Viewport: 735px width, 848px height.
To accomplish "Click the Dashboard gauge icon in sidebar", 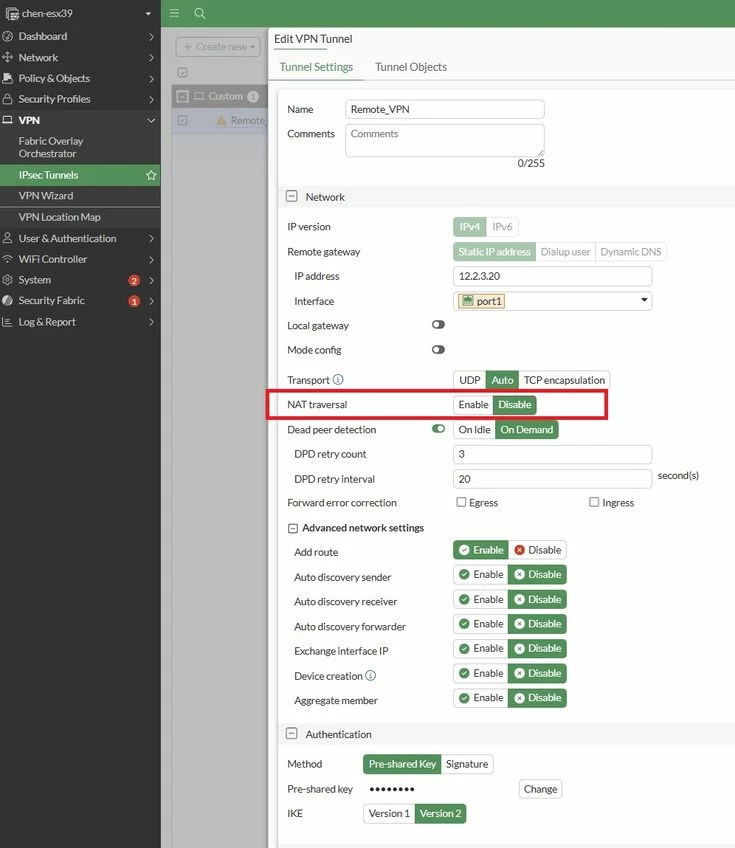I will 8,36.
